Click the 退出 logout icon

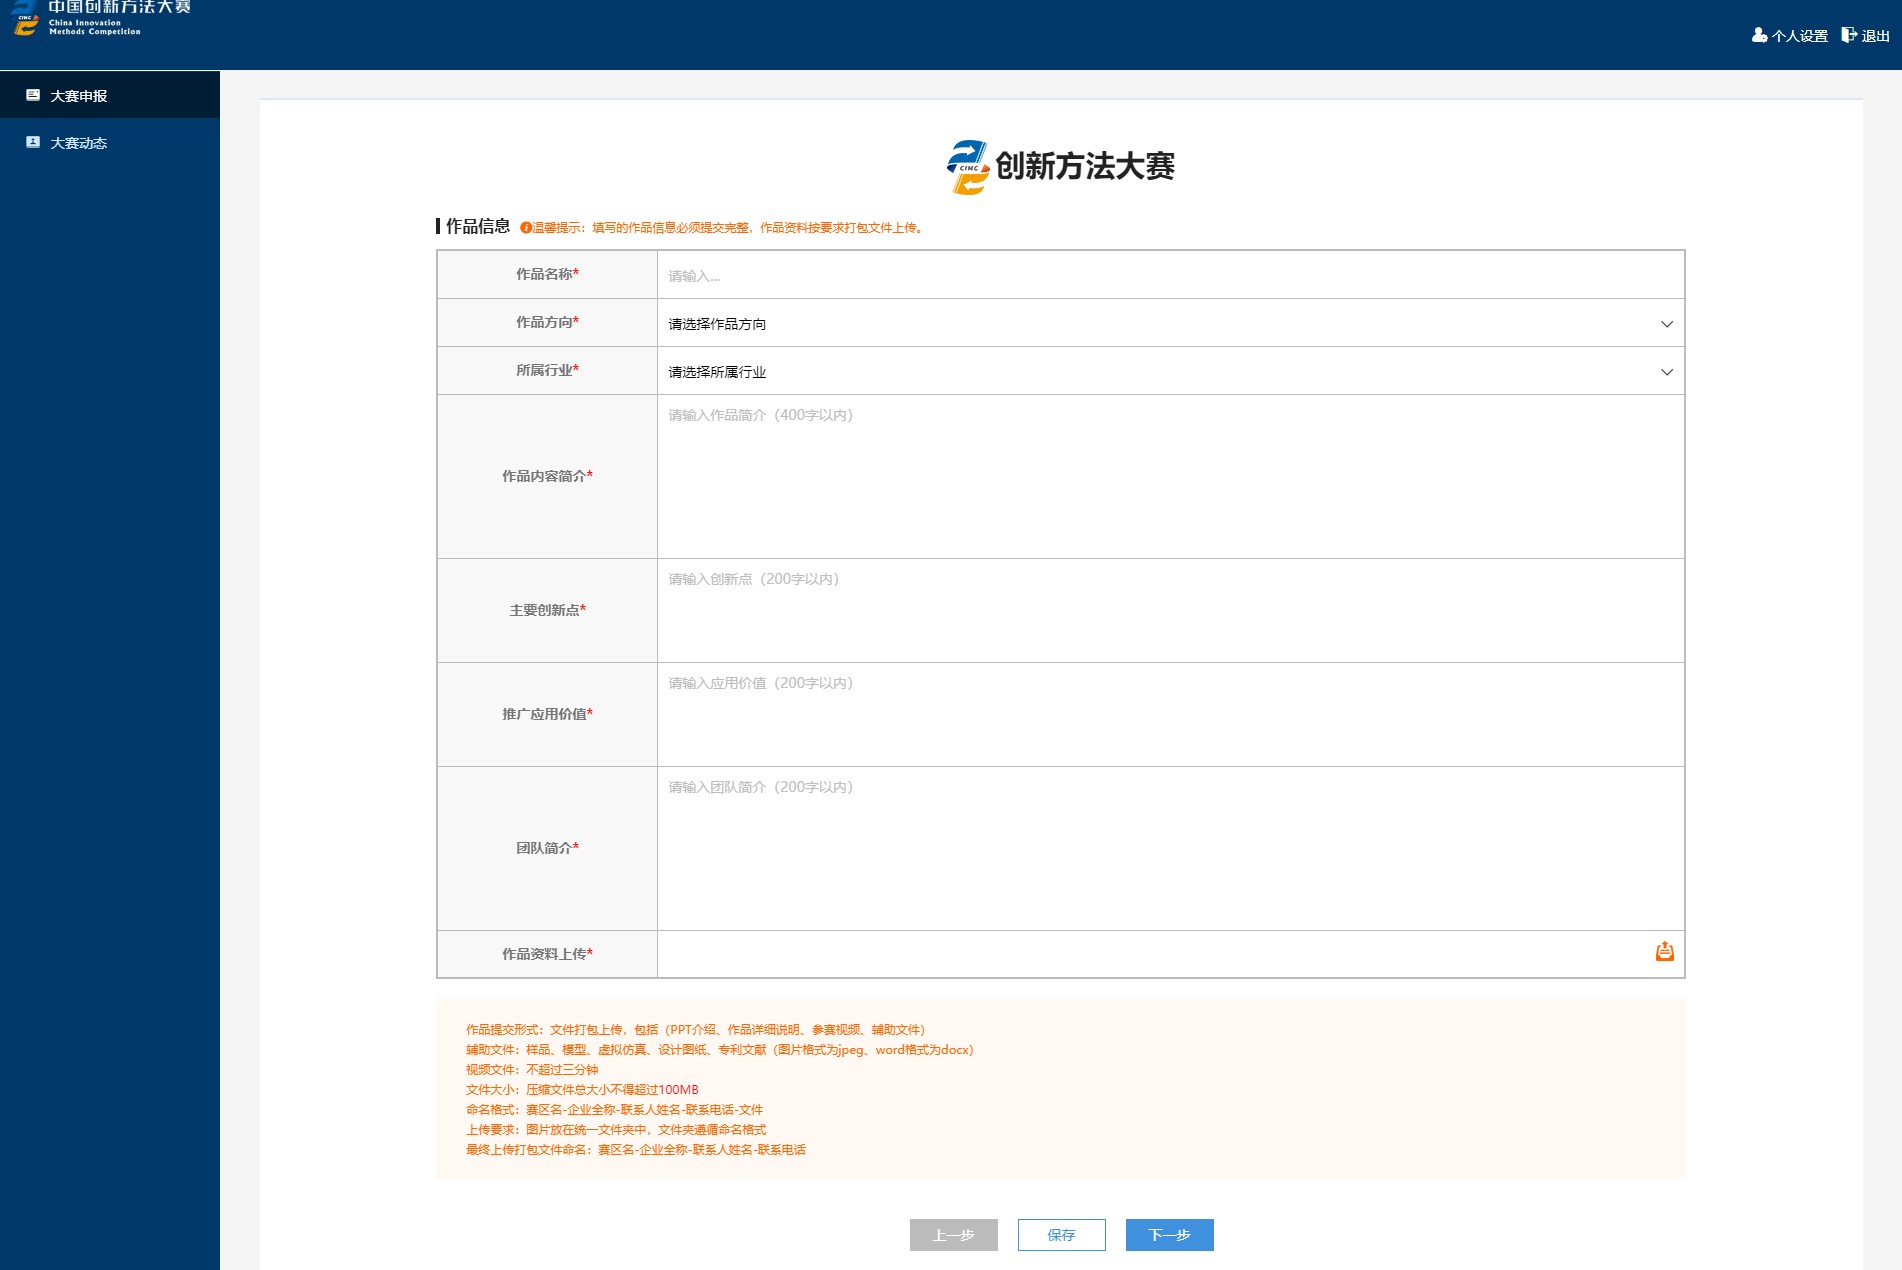(1849, 35)
